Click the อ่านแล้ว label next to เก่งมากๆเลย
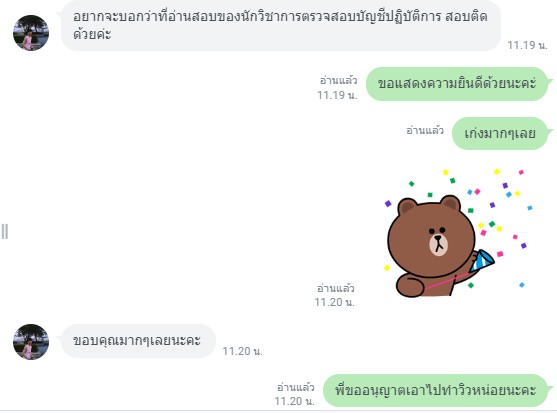 point(425,131)
